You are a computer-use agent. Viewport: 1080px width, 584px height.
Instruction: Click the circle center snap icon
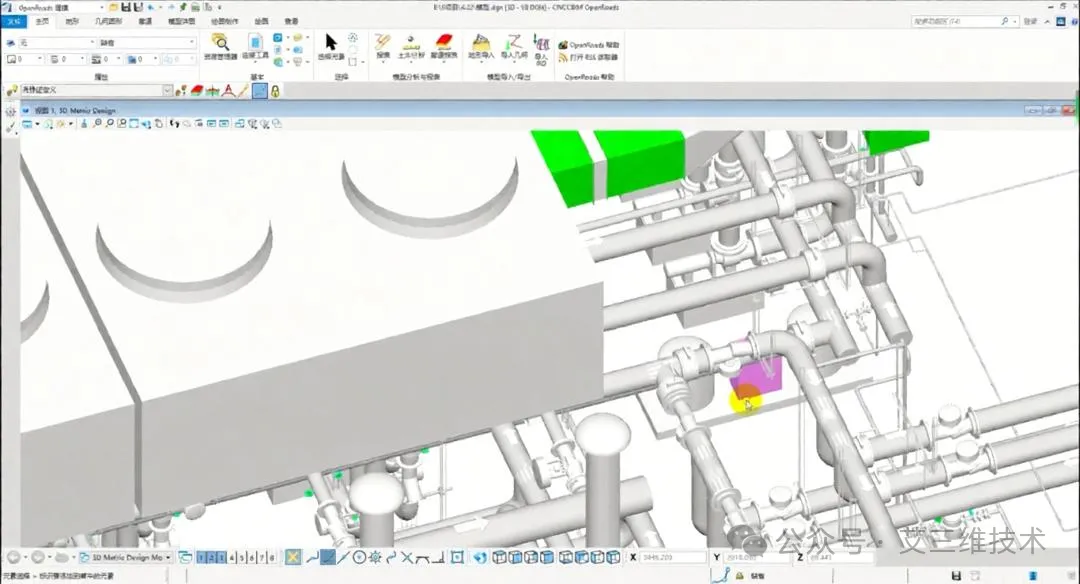coord(359,557)
